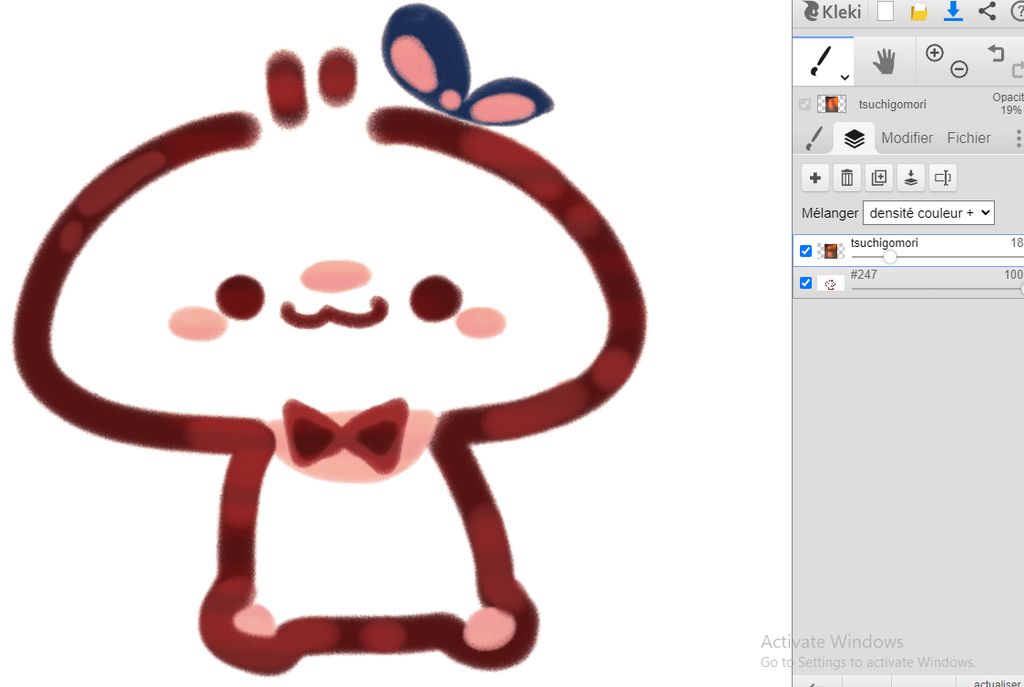Open an image with the folder icon

(x=919, y=11)
